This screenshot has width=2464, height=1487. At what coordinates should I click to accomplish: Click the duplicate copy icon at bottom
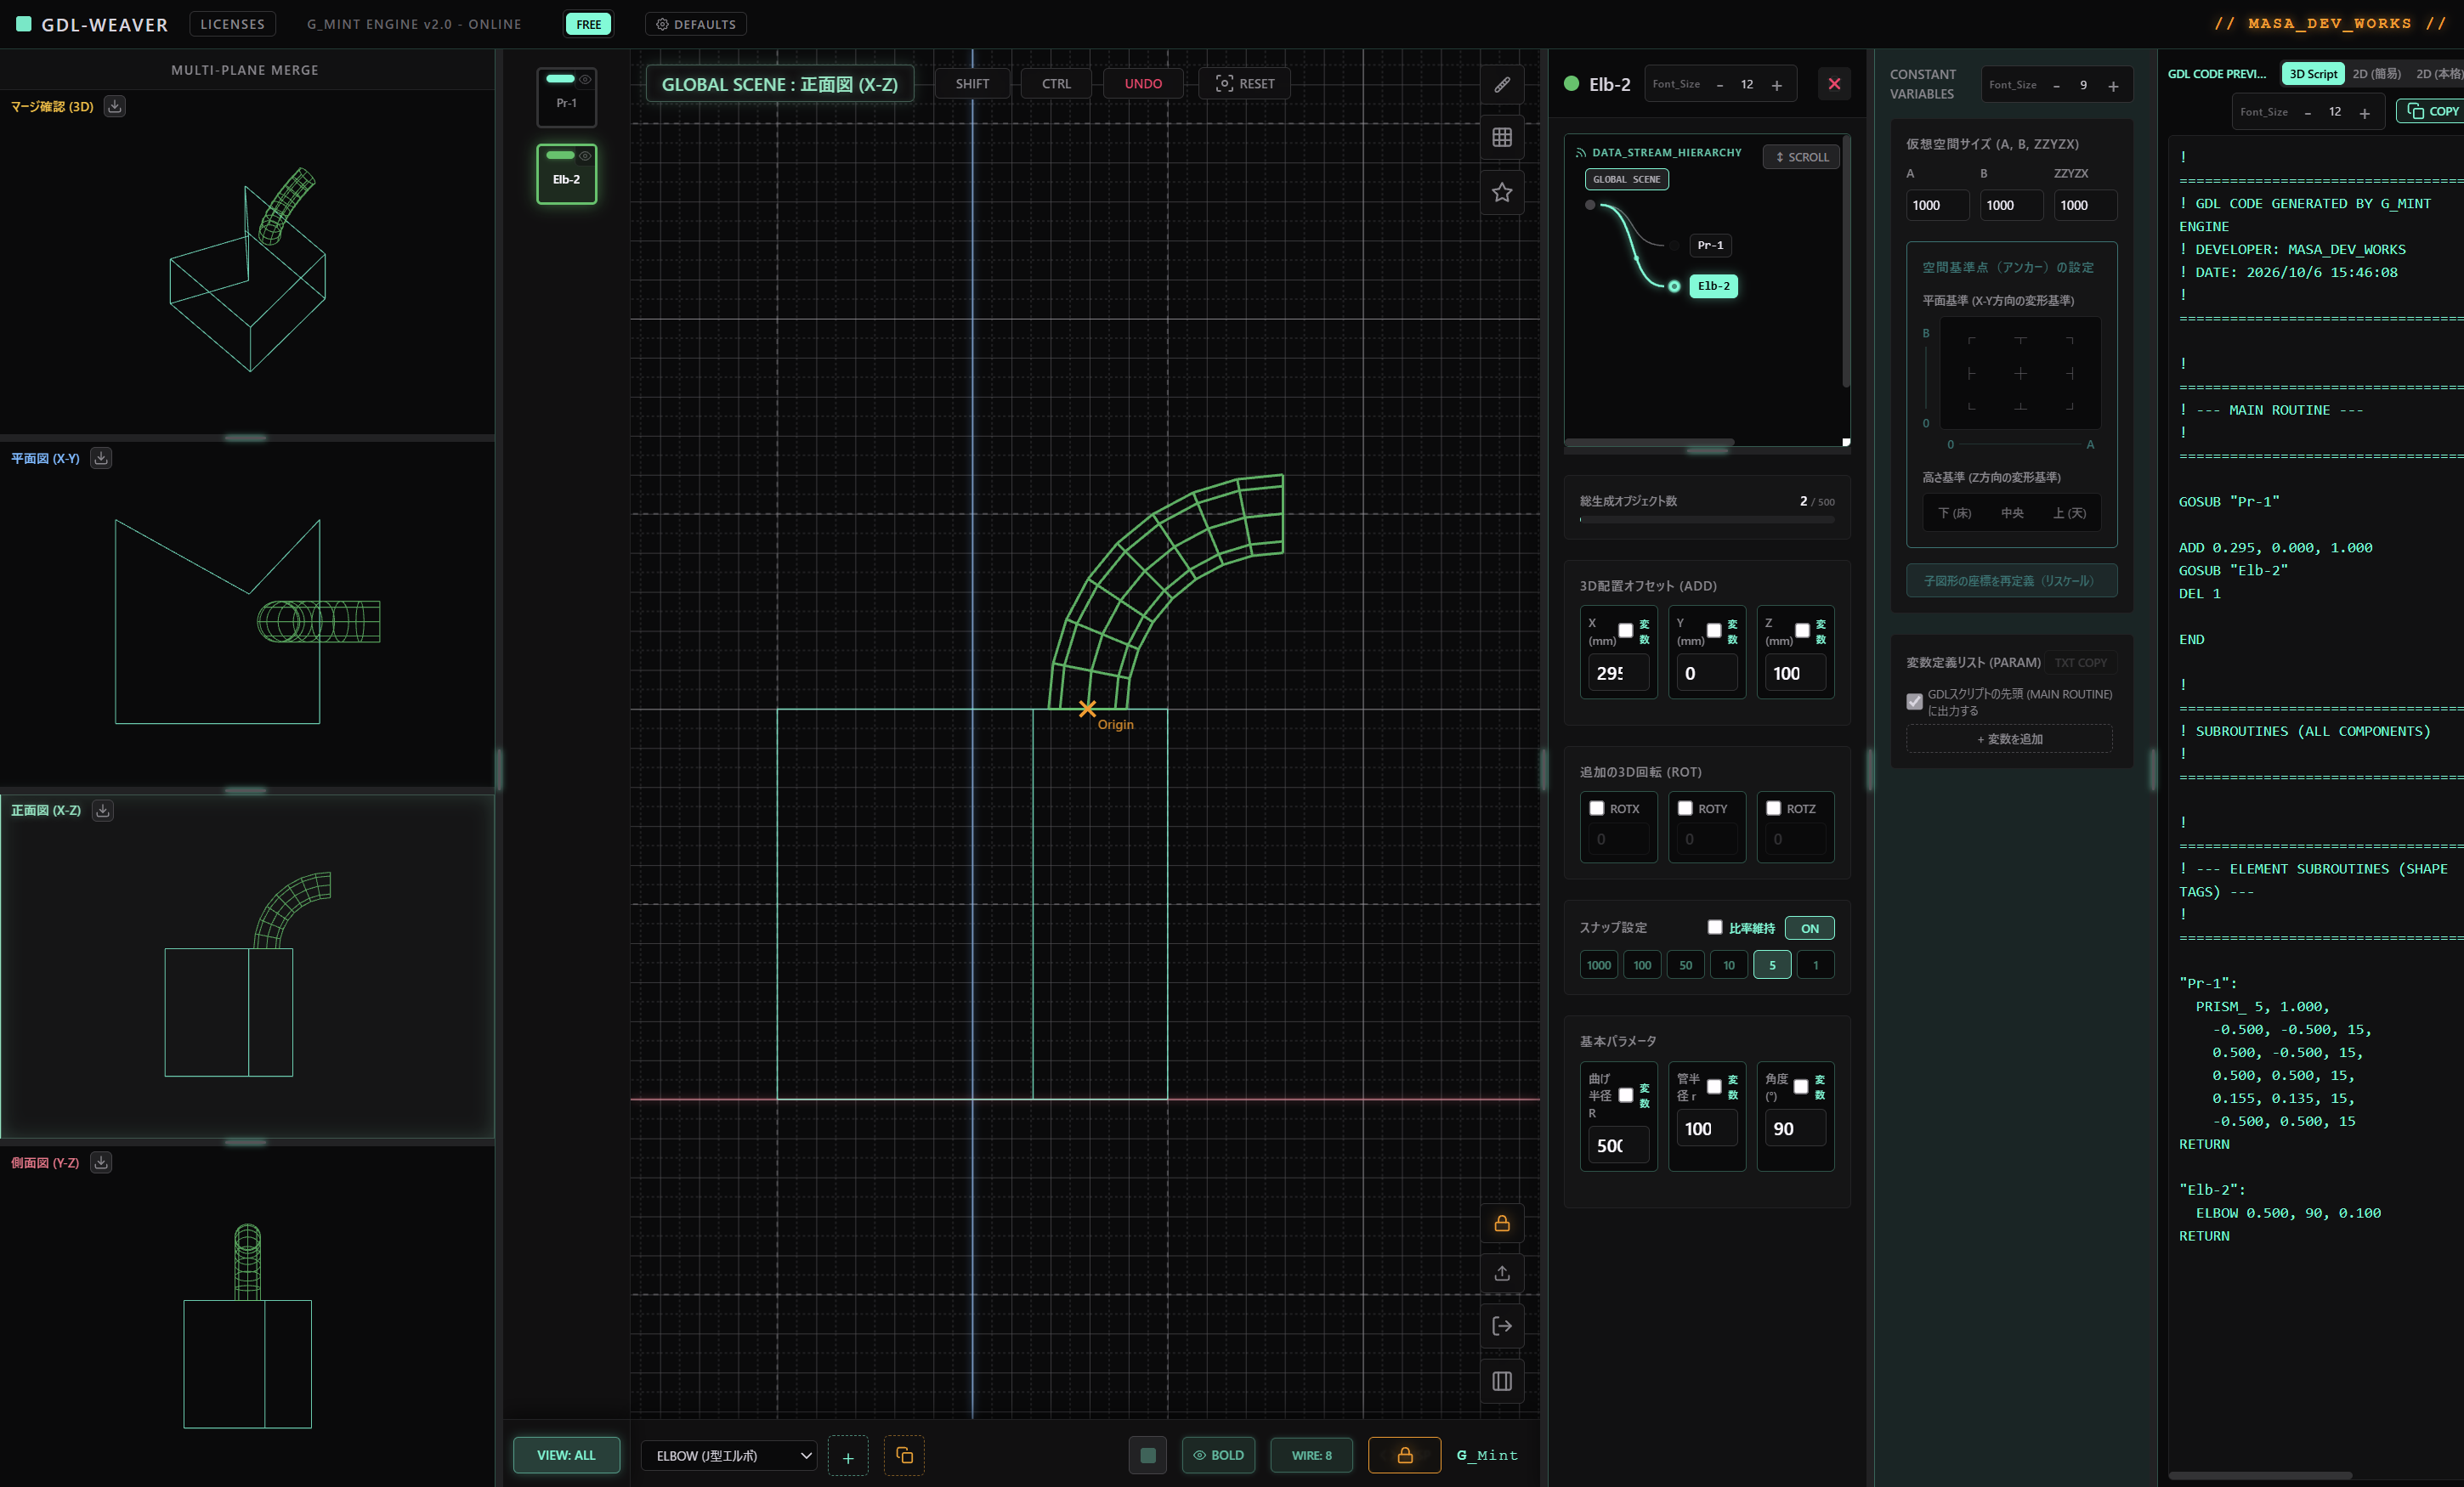coord(904,1456)
